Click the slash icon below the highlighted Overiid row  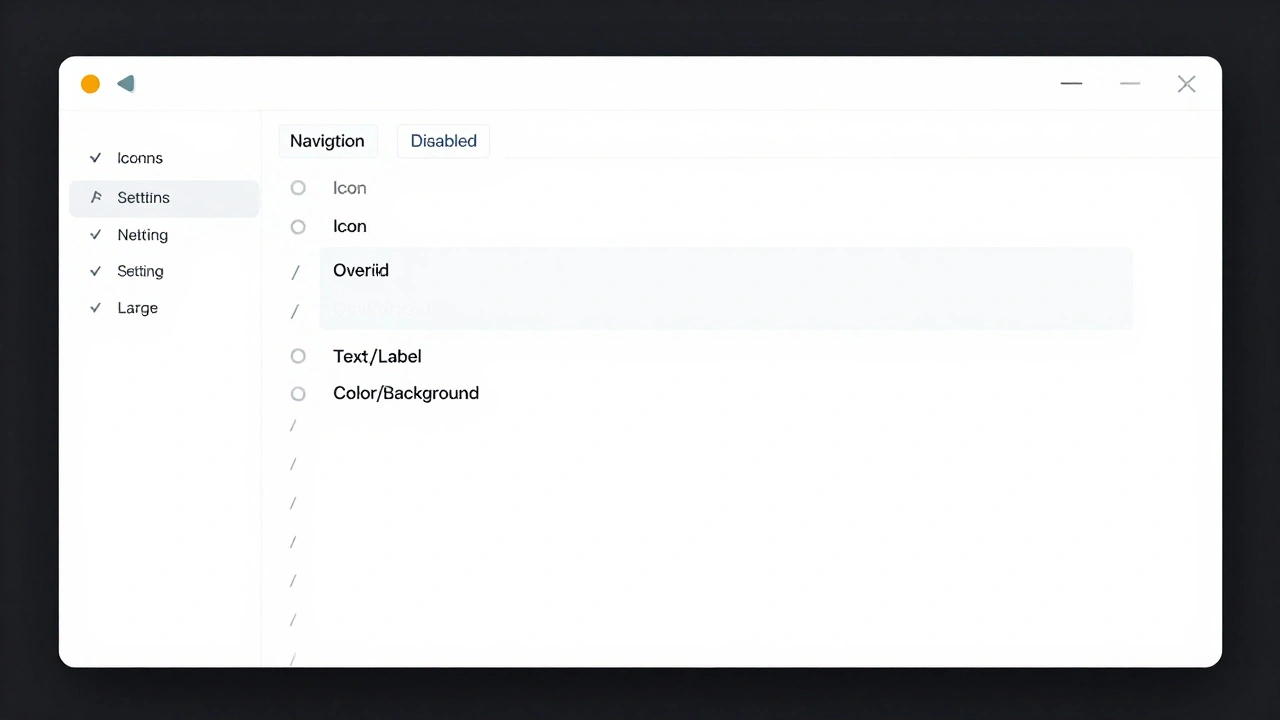[295, 312]
